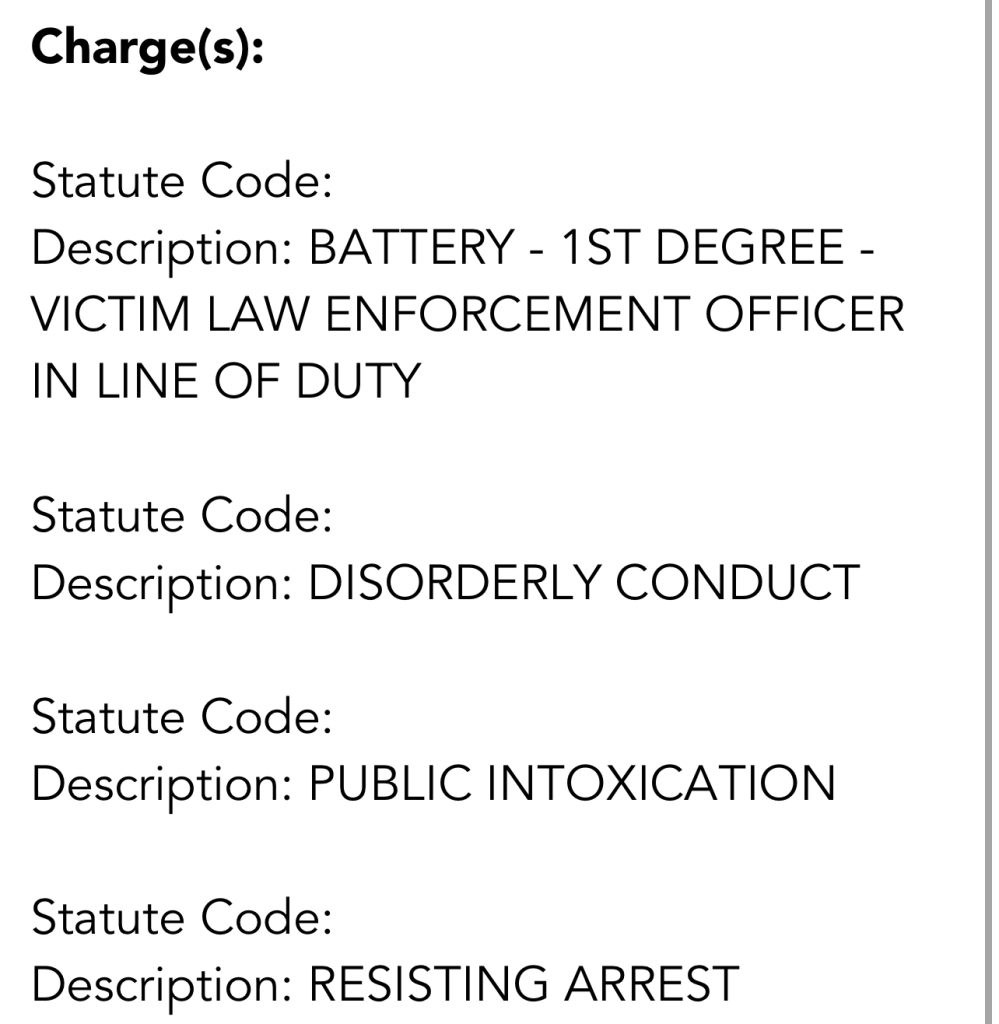Click the word "PUBLIC"
The height and width of the screenshot is (1024, 999).
389,784
